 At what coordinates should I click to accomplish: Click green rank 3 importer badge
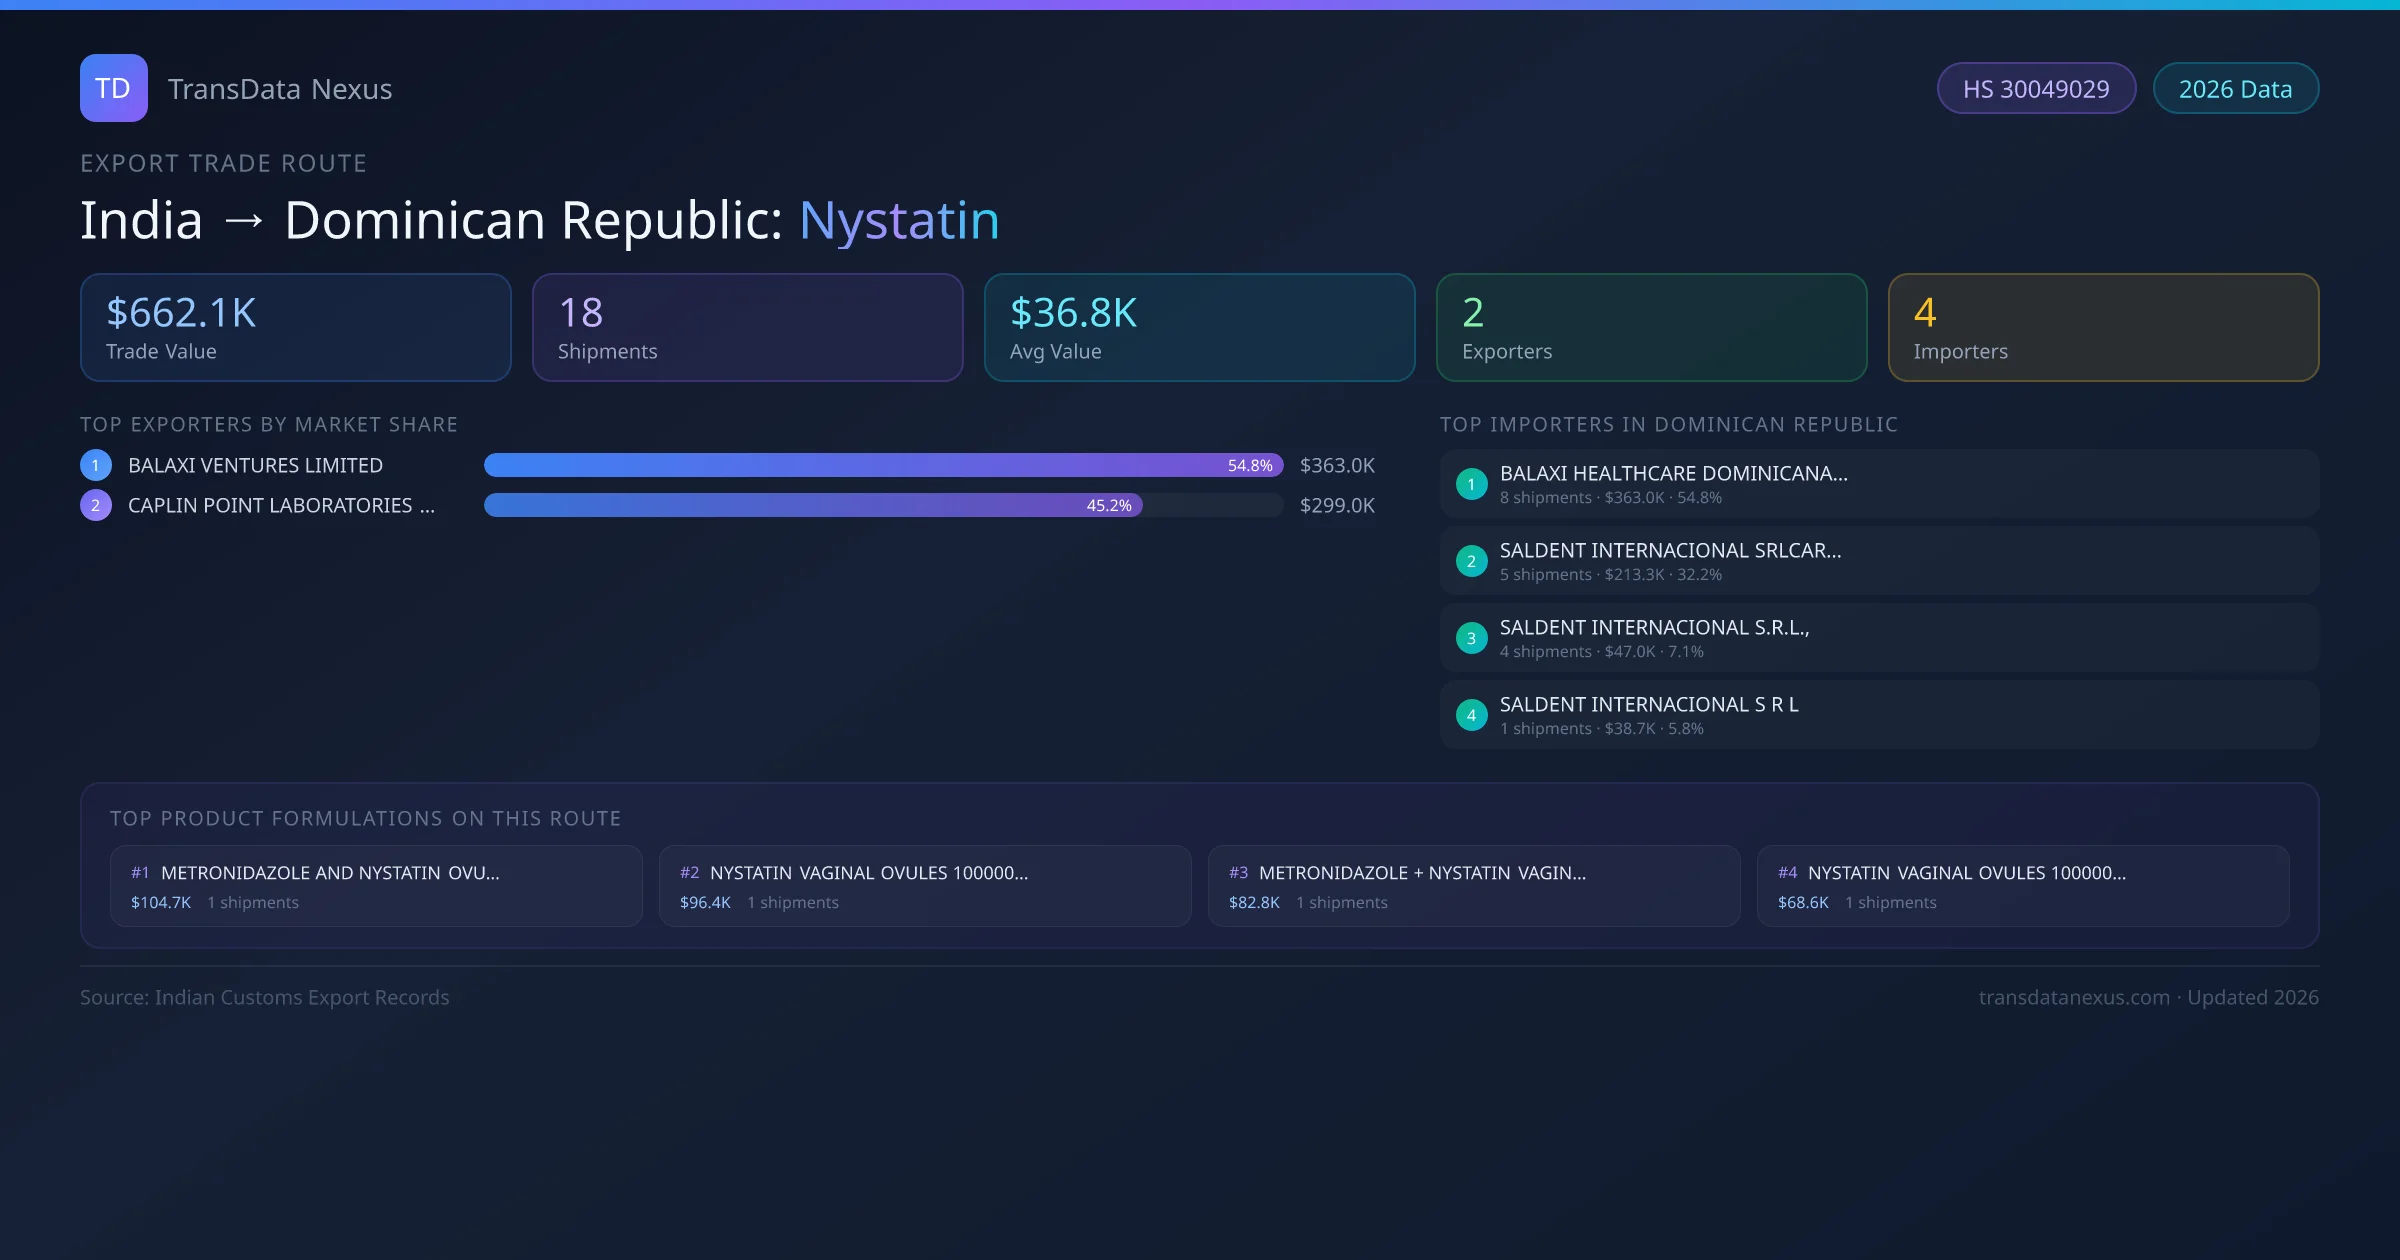(x=1471, y=638)
